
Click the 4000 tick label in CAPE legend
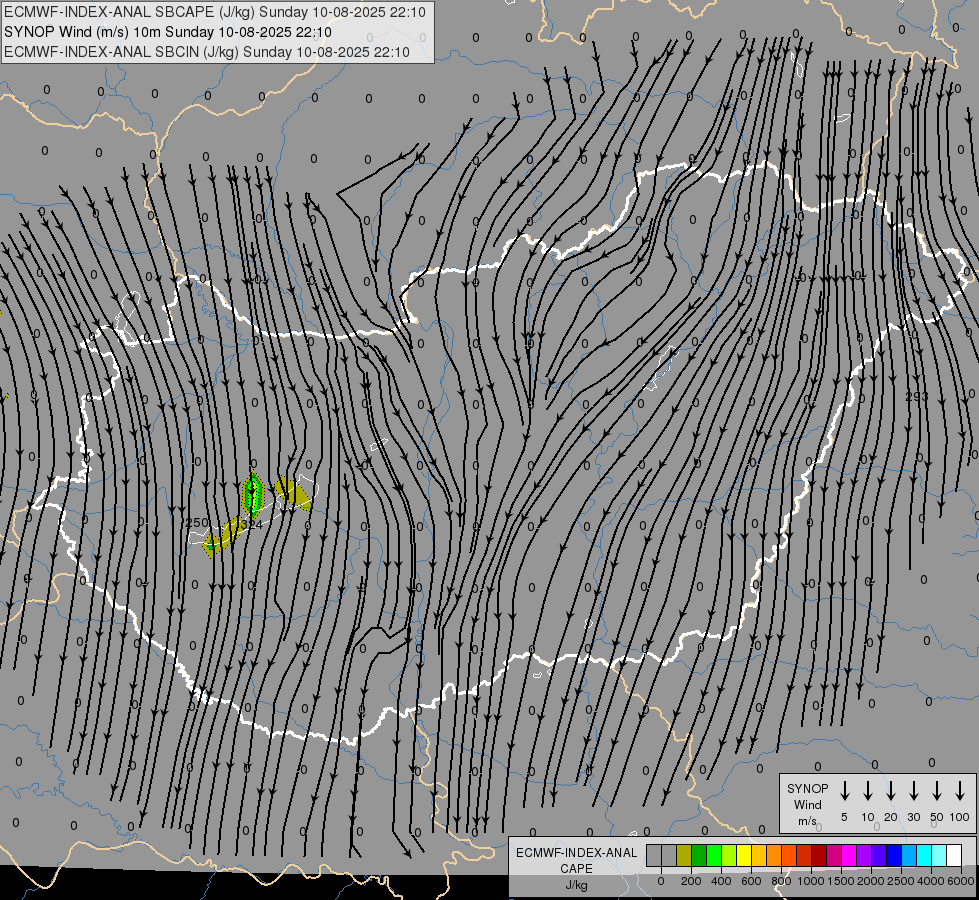pos(931,881)
